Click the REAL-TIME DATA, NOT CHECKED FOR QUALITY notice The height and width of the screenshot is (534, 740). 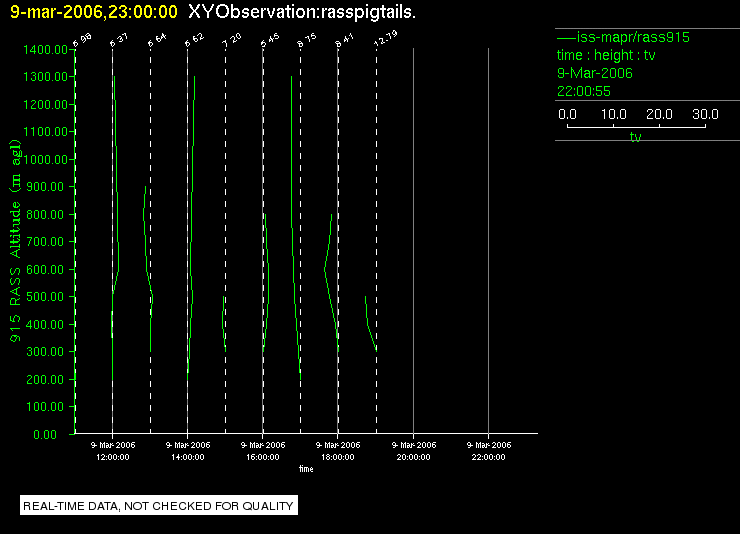[x=159, y=506]
